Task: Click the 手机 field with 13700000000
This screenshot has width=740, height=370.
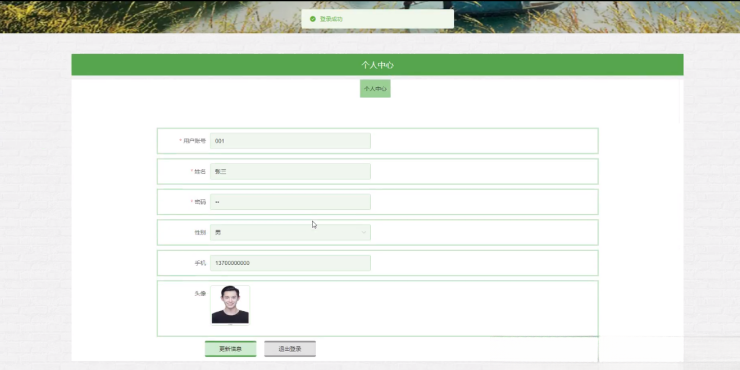Action: [290, 263]
